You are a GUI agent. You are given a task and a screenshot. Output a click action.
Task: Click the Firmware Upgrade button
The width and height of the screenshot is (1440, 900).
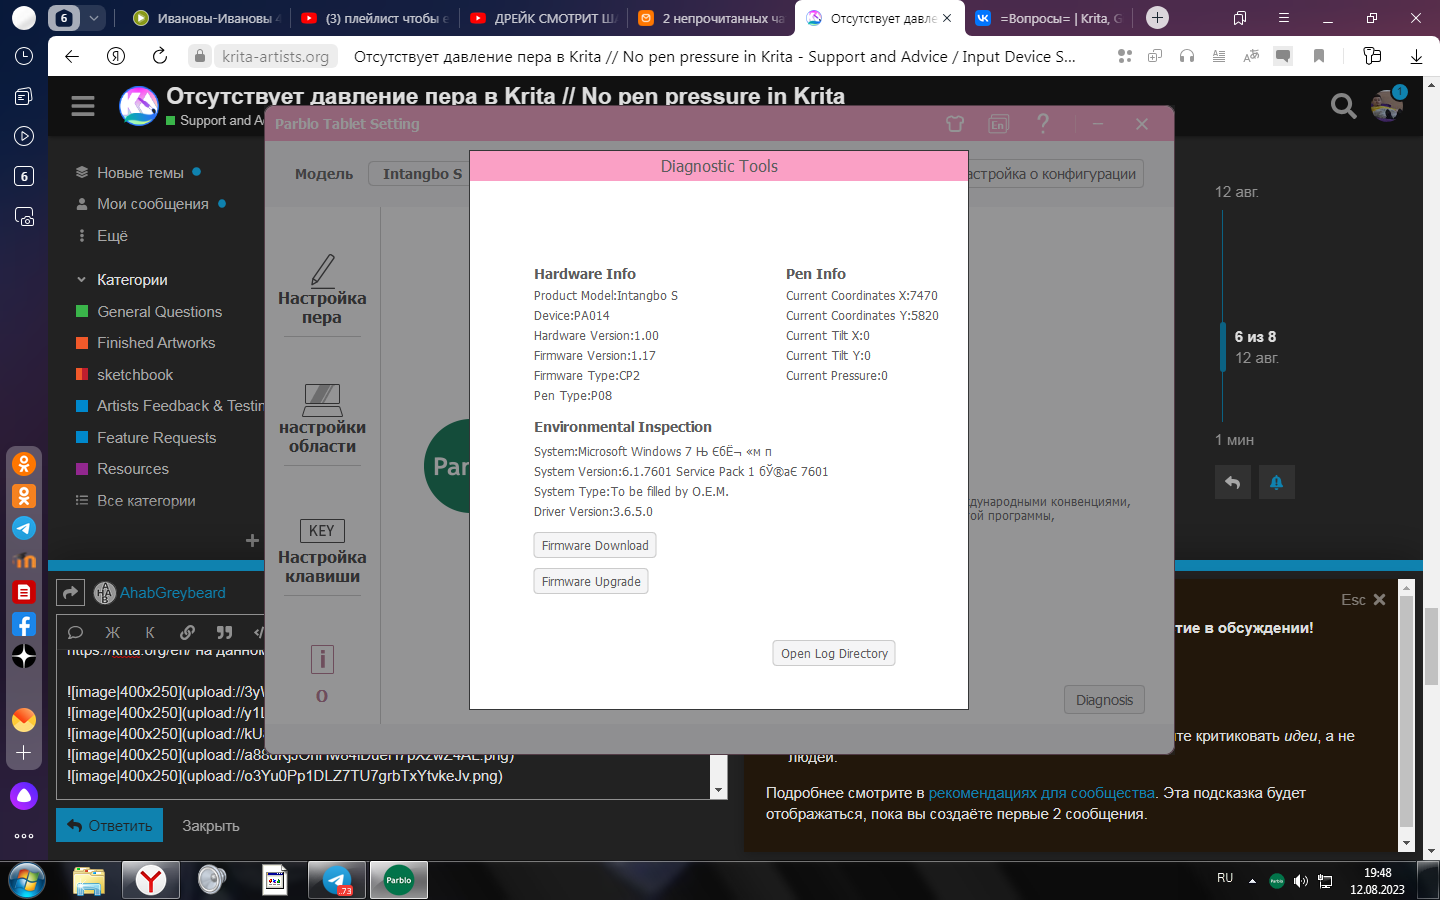click(591, 582)
